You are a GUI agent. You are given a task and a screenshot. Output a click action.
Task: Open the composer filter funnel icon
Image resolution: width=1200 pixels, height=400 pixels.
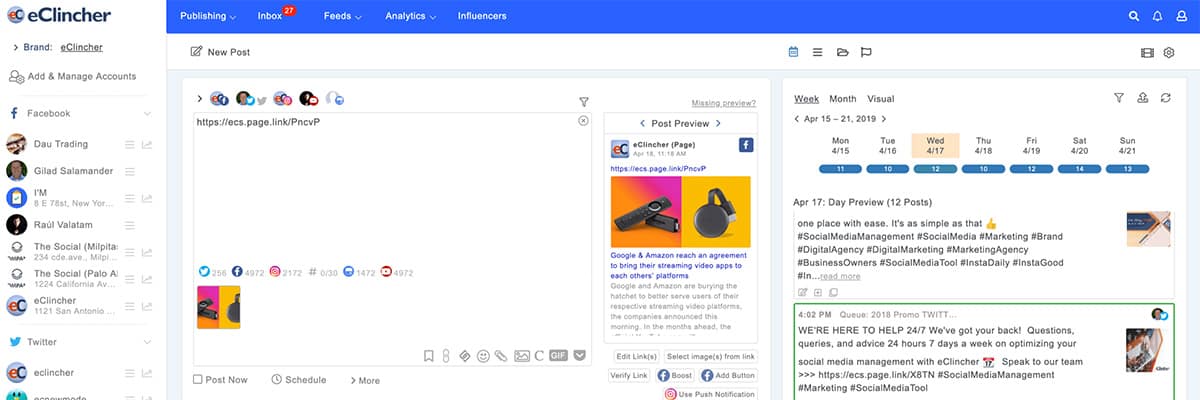tap(584, 101)
